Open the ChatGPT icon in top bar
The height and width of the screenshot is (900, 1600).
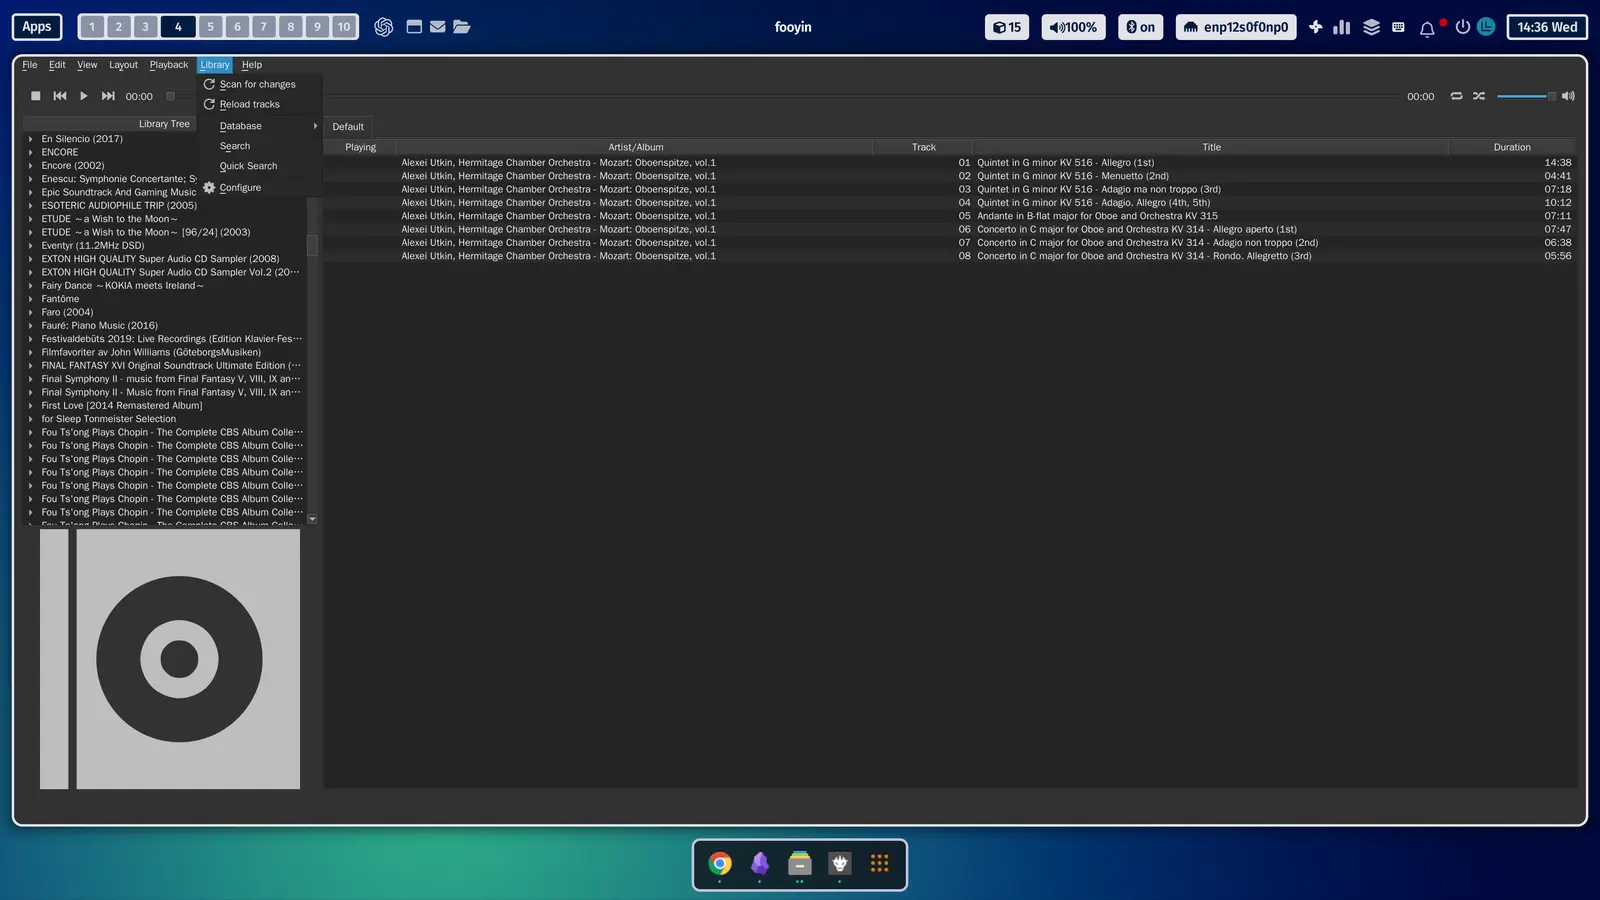(x=383, y=27)
